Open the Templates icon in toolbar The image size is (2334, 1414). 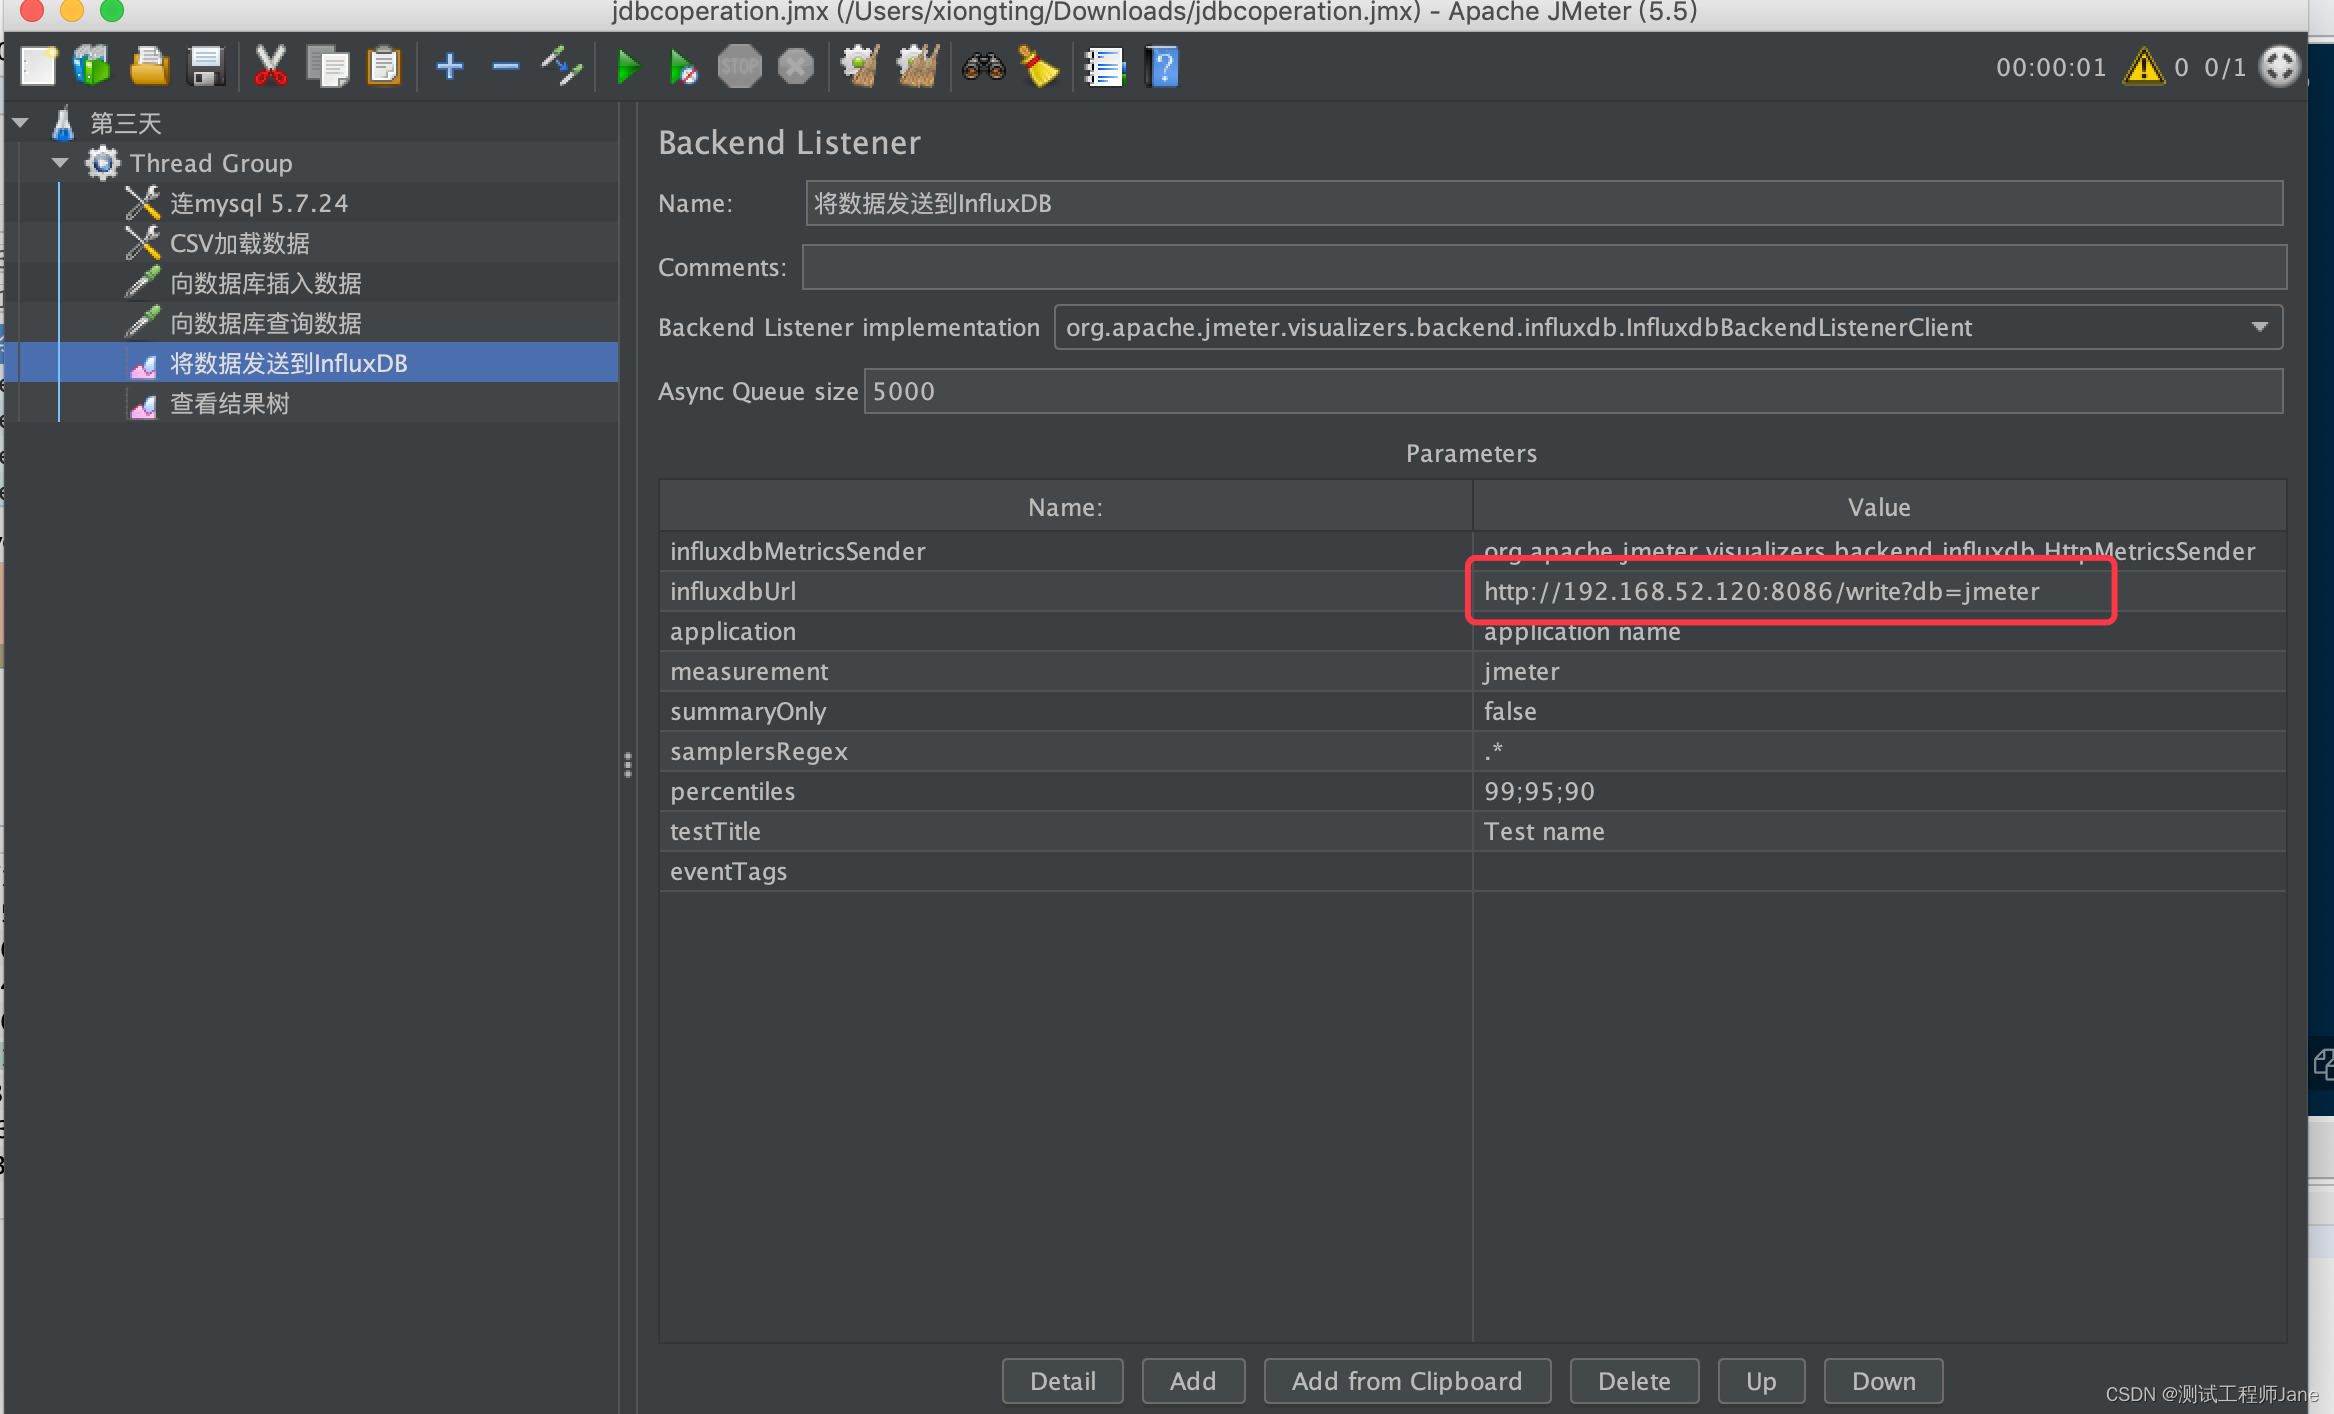(92, 67)
